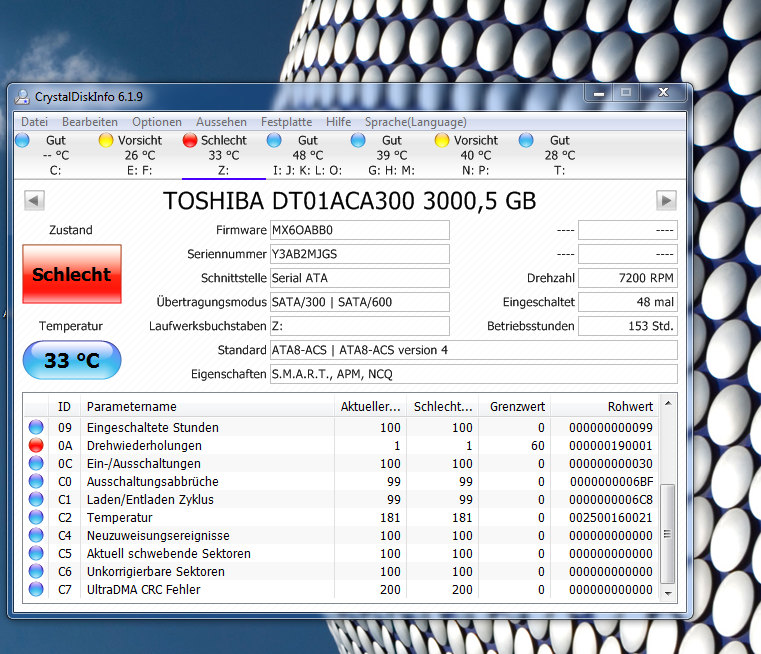The height and width of the screenshot is (654, 761).
Task: Click the Betriebsstunden field 153 Std.
Action: click(x=628, y=326)
